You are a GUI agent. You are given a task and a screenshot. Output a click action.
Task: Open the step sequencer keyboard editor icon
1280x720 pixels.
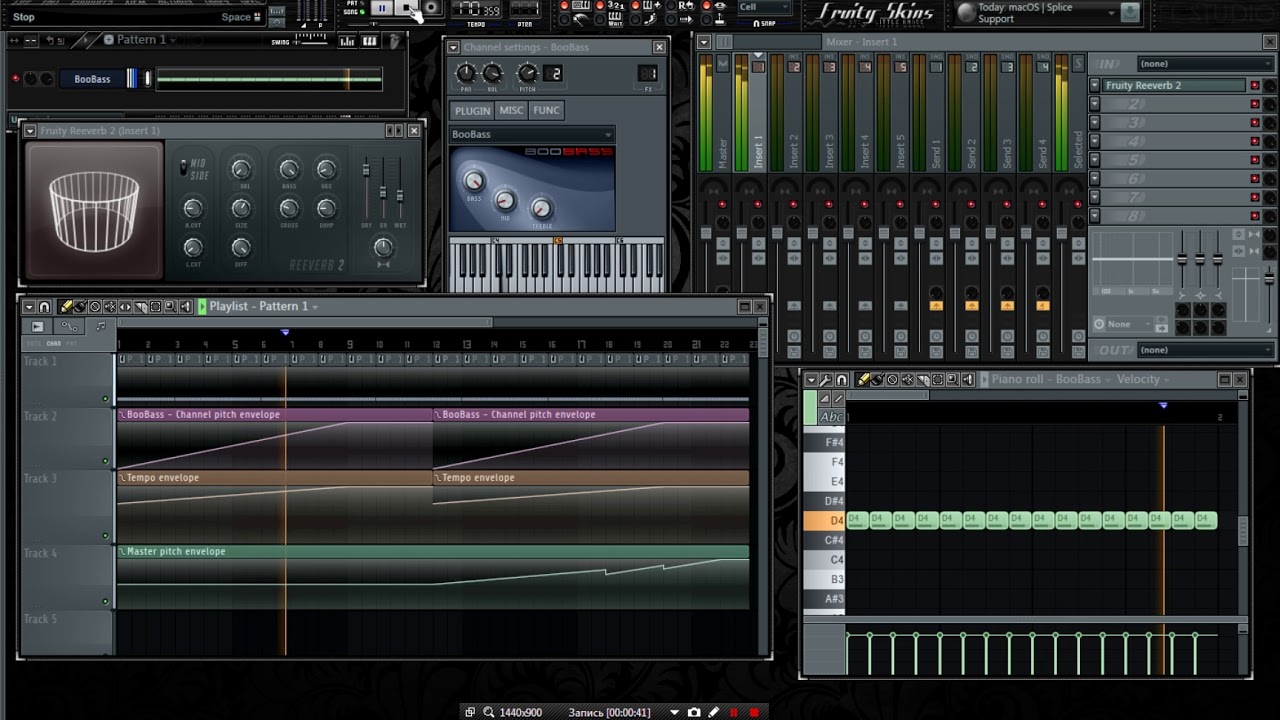click(x=369, y=41)
